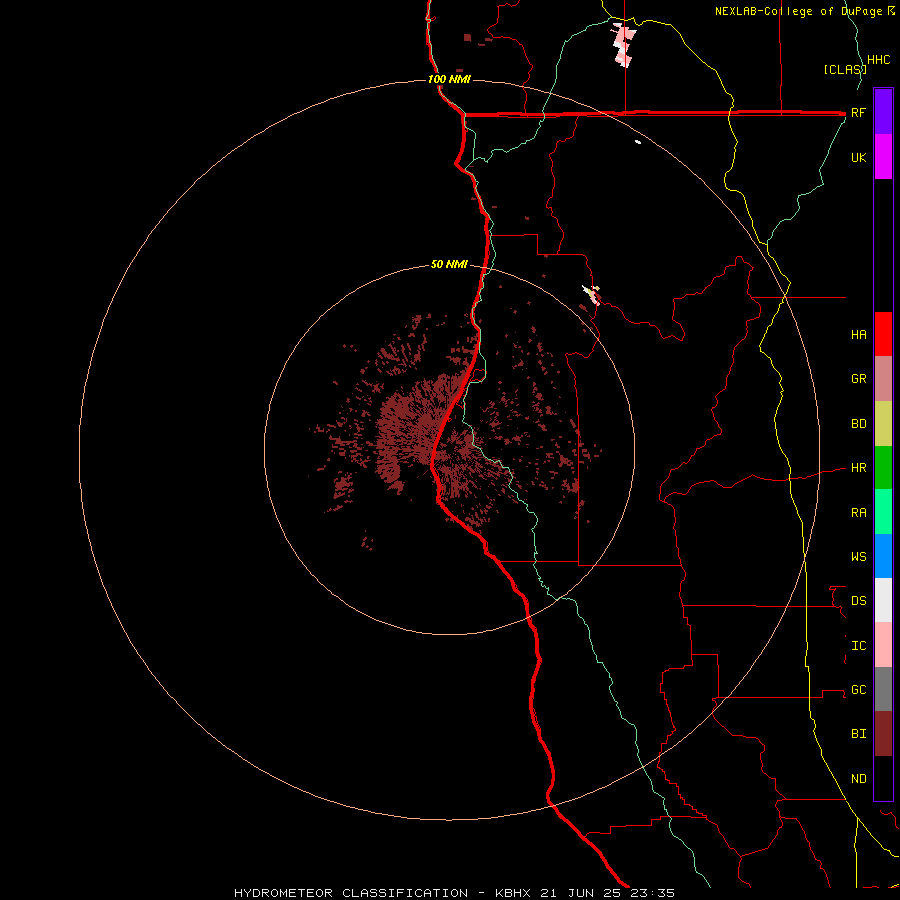Click the KBHX station identifier
Viewport: 900px width, 900px height.
tap(513, 893)
